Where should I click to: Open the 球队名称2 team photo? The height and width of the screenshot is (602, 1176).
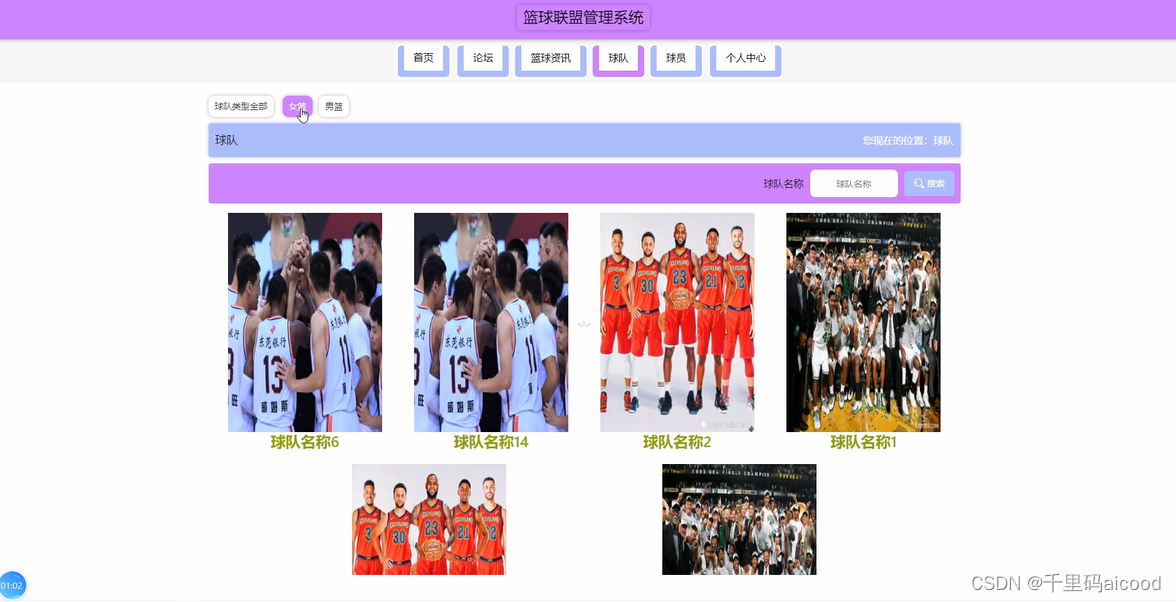tap(677, 322)
